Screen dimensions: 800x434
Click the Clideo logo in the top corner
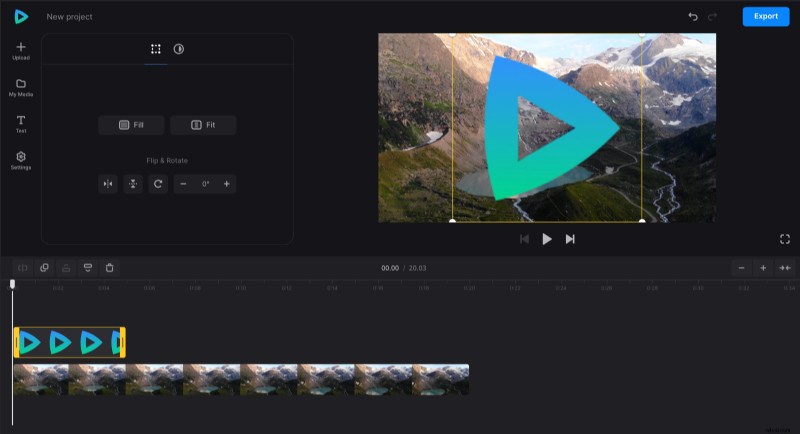[21, 17]
